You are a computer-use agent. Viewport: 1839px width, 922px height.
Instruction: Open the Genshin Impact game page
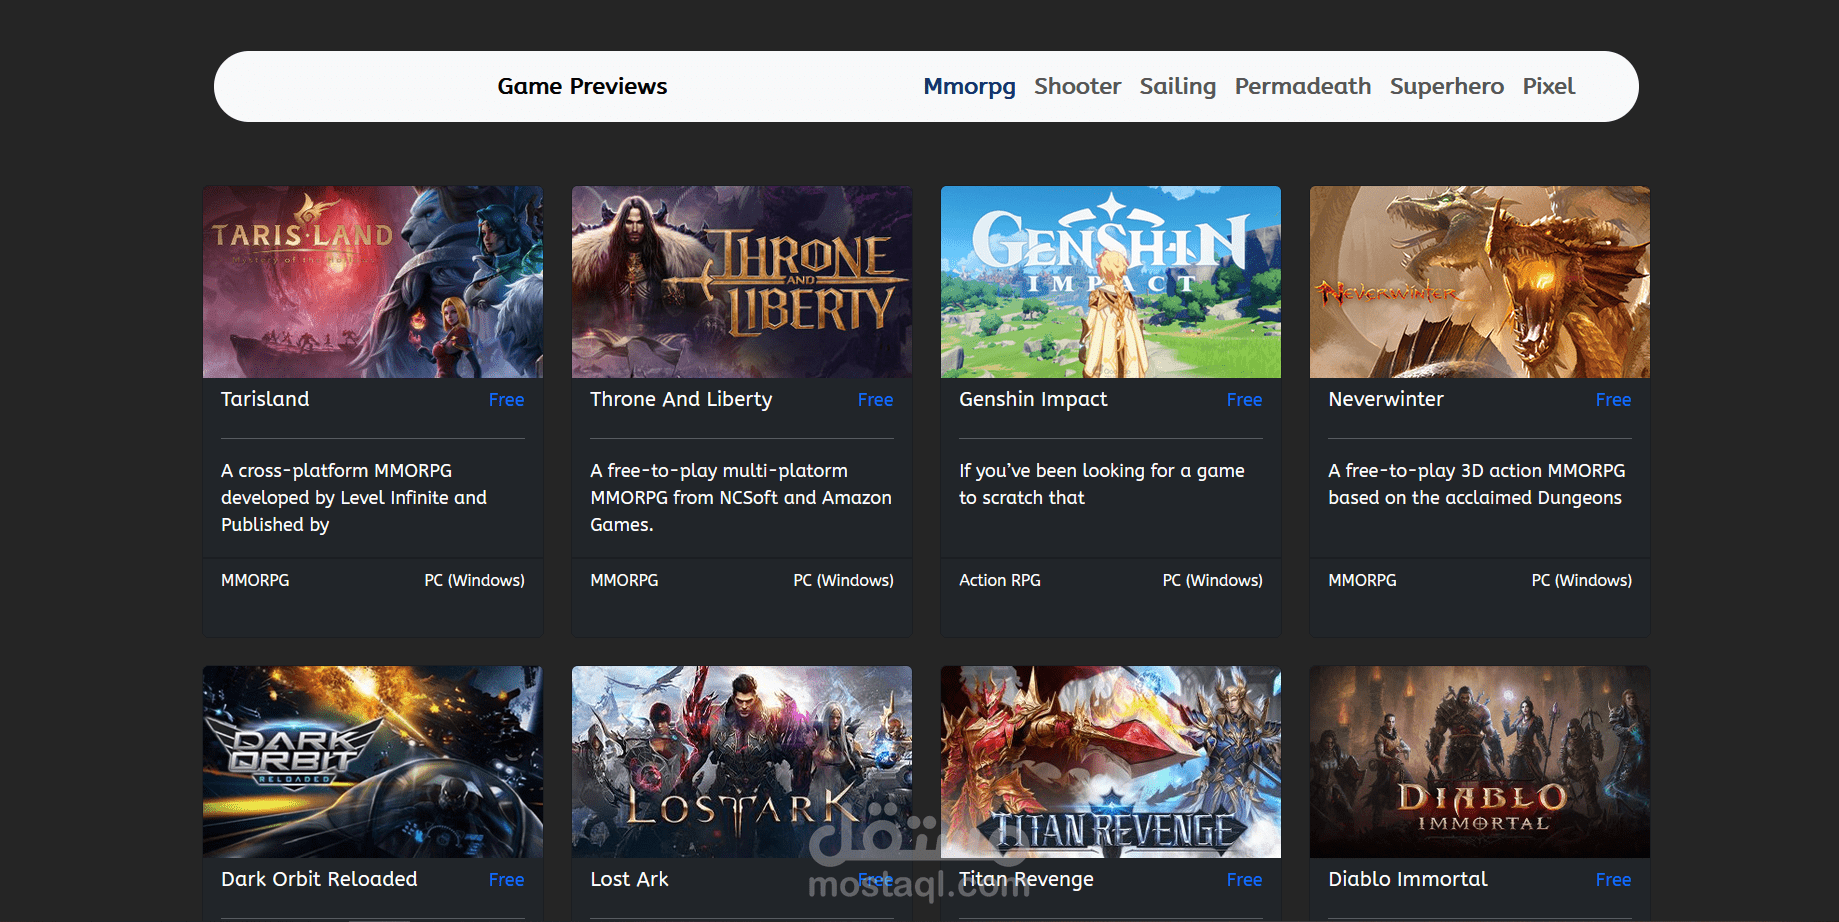click(1033, 399)
